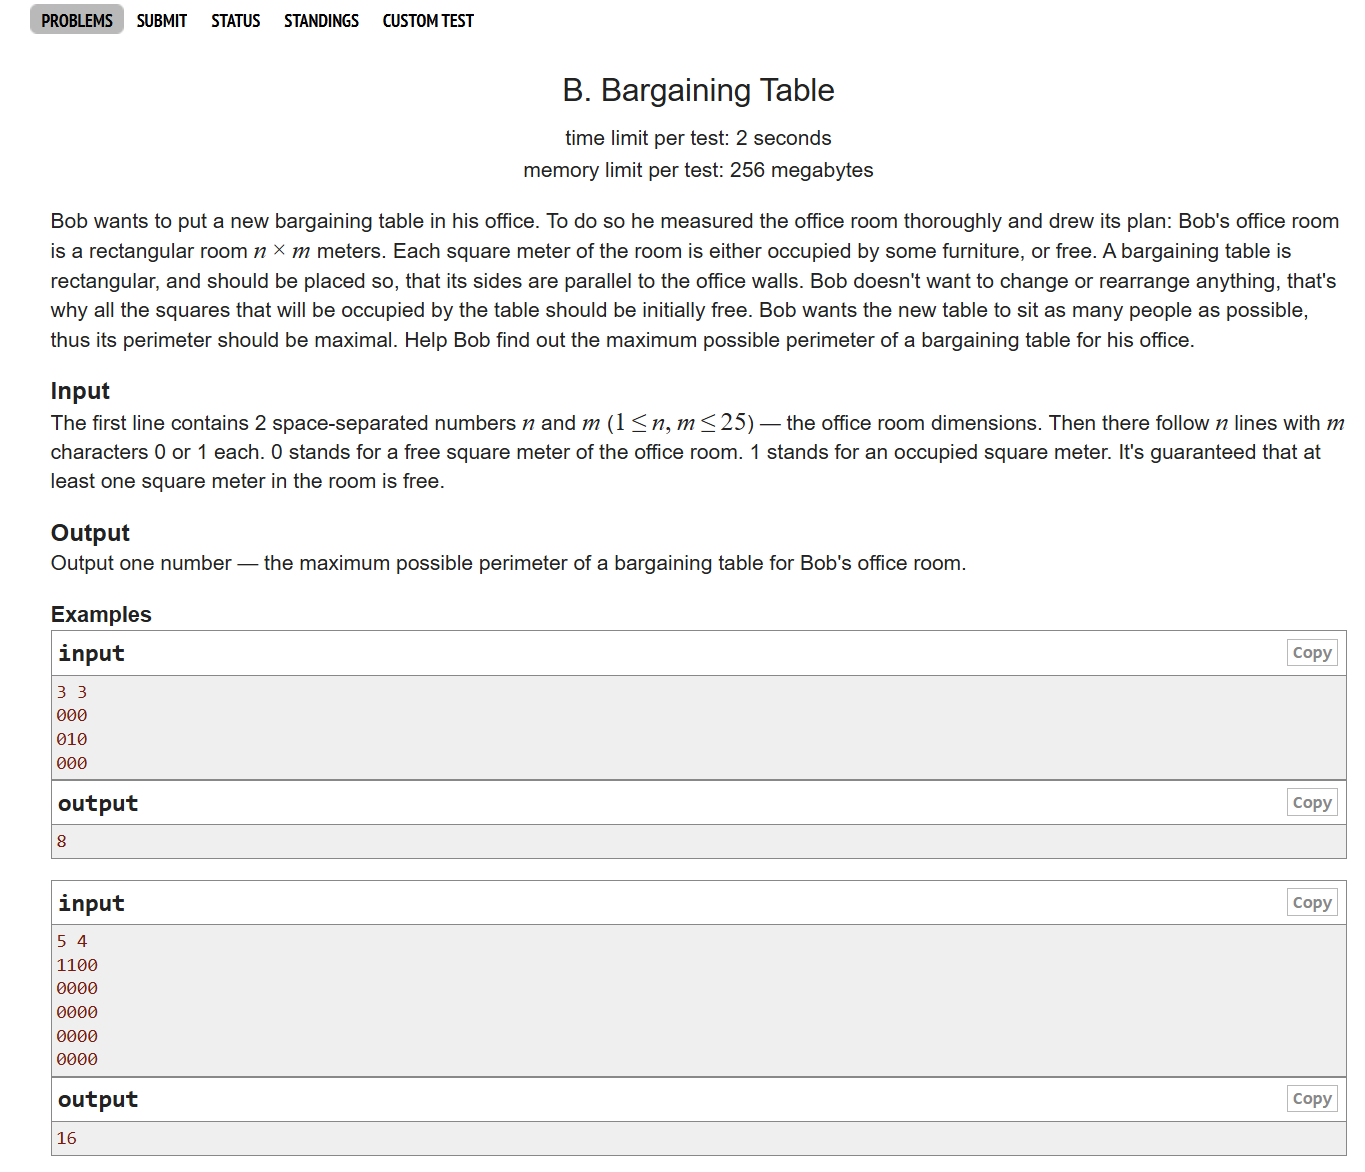Copy the second example output
This screenshot has width=1365, height=1172.
coord(1312,1099)
